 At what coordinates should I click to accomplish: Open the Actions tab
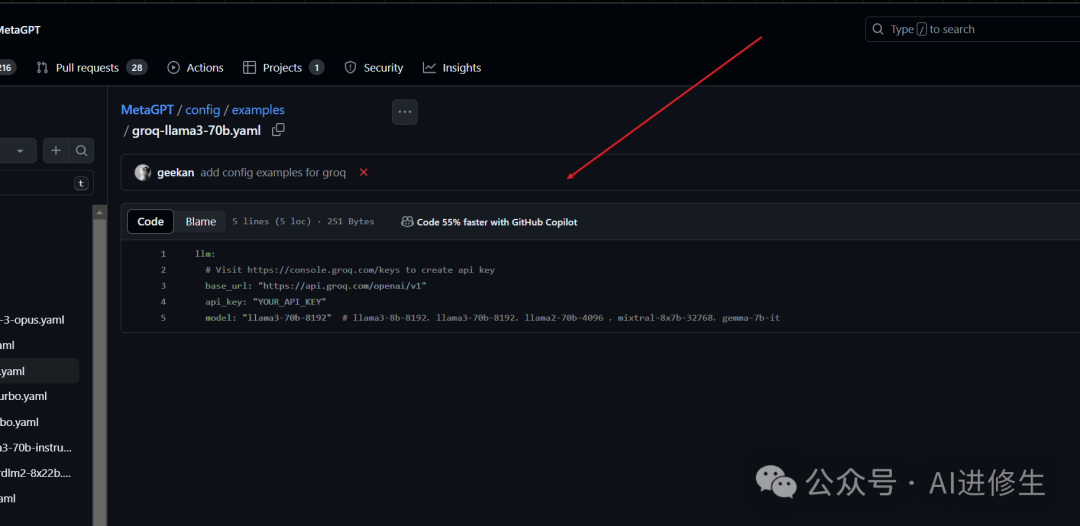(x=196, y=67)
